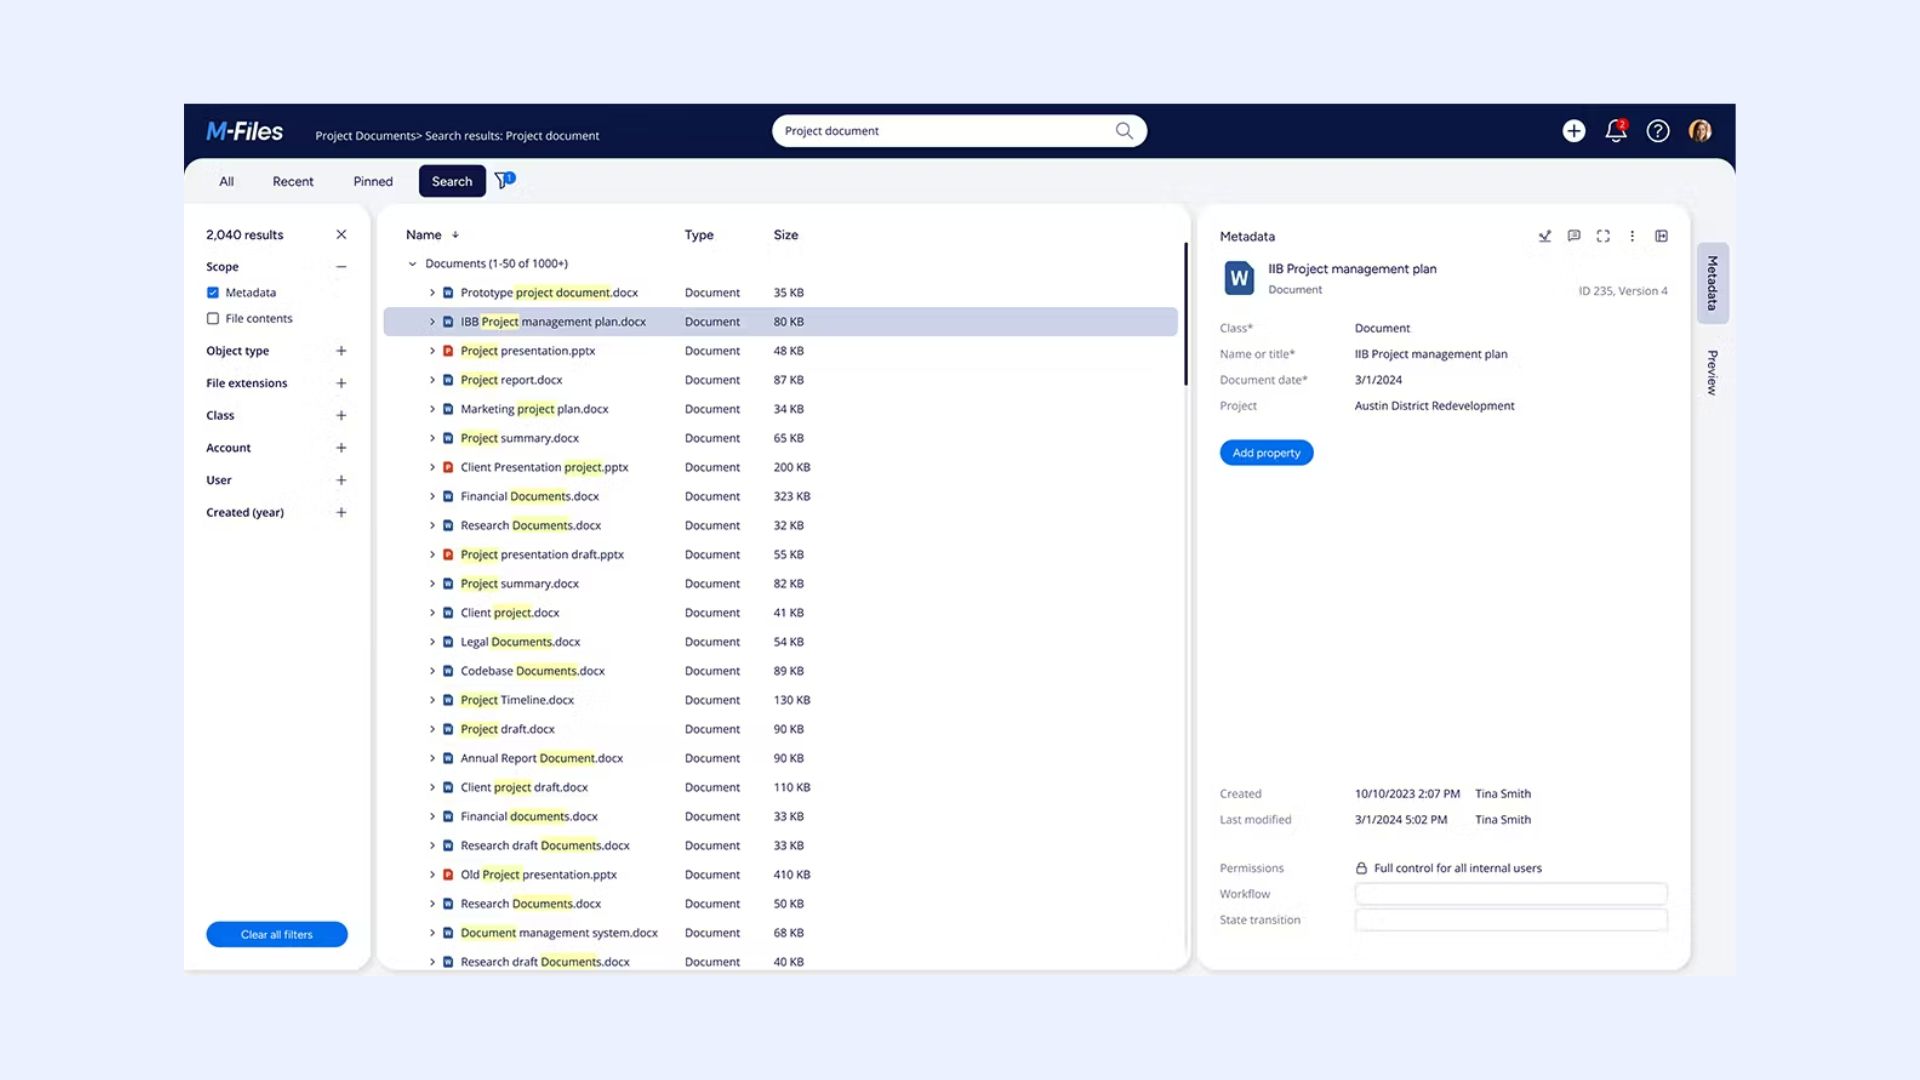Click the fullscreen expand icon in Metadata

[x=1603, y=236]
